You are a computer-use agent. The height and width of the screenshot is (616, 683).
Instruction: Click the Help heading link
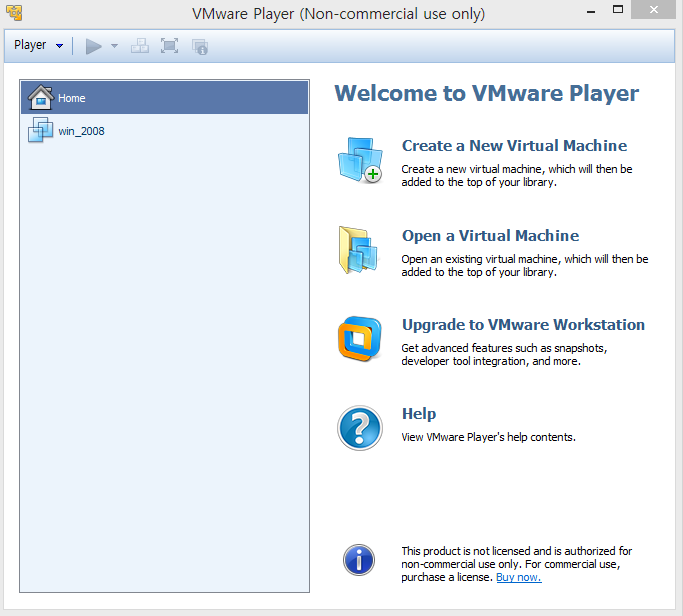[419, 413]
